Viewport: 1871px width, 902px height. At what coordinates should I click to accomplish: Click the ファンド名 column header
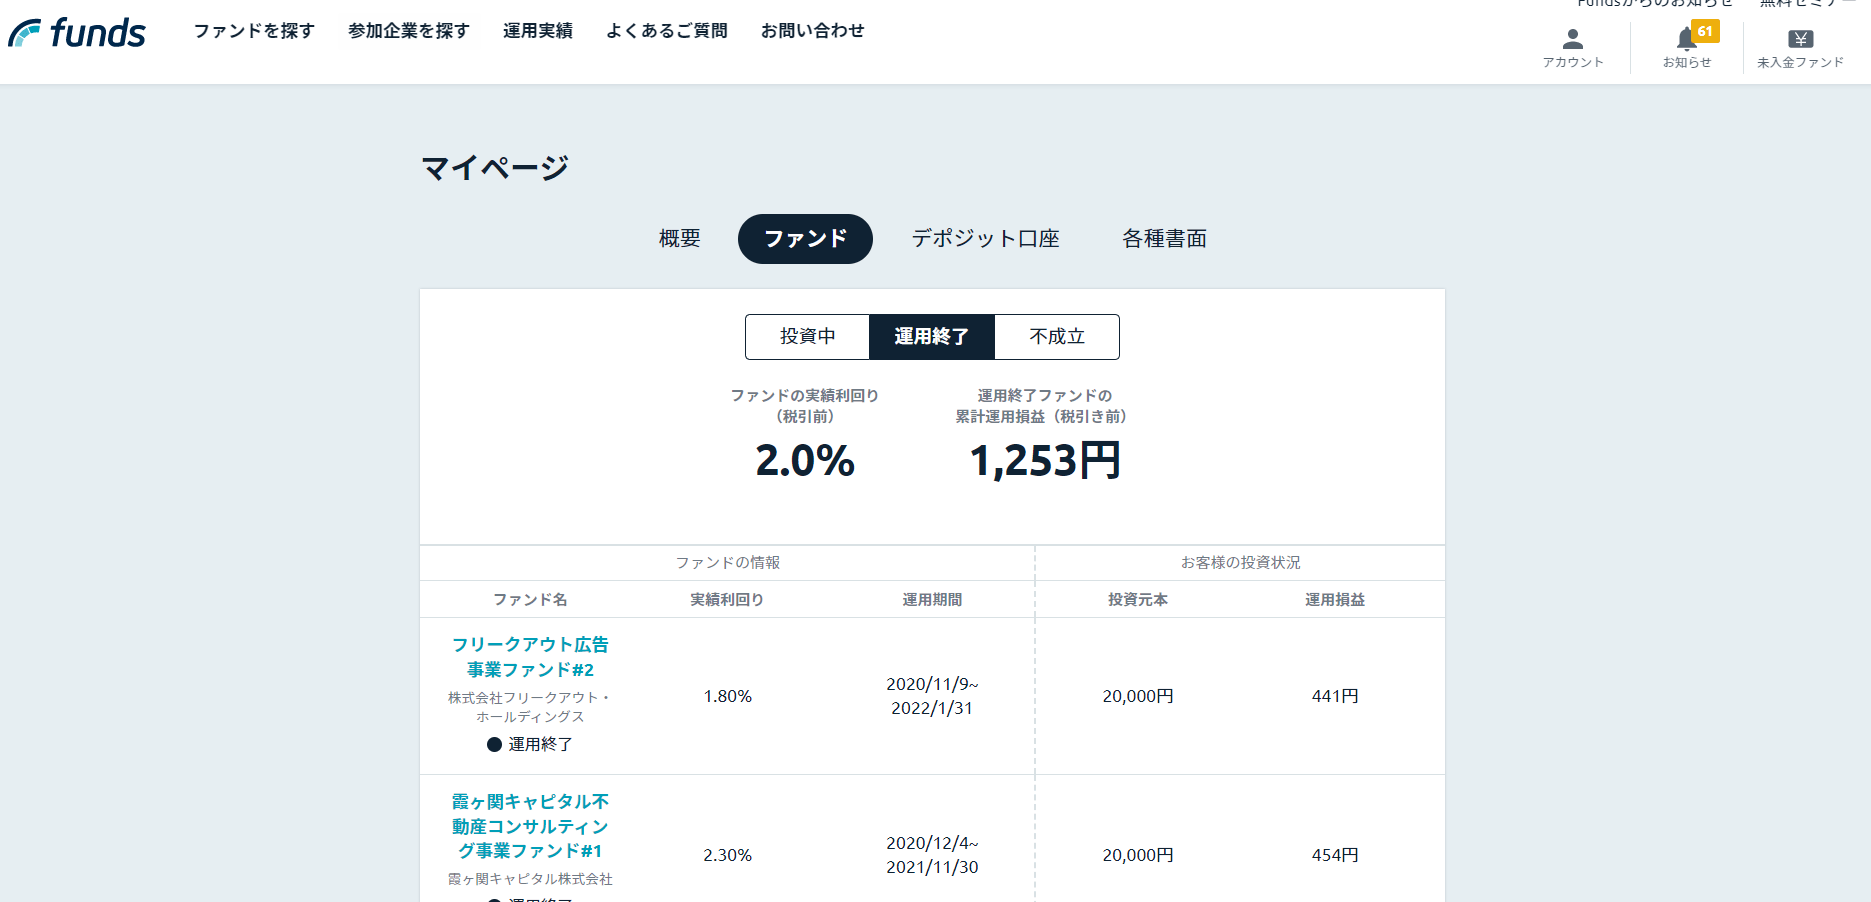coord(530,600)
